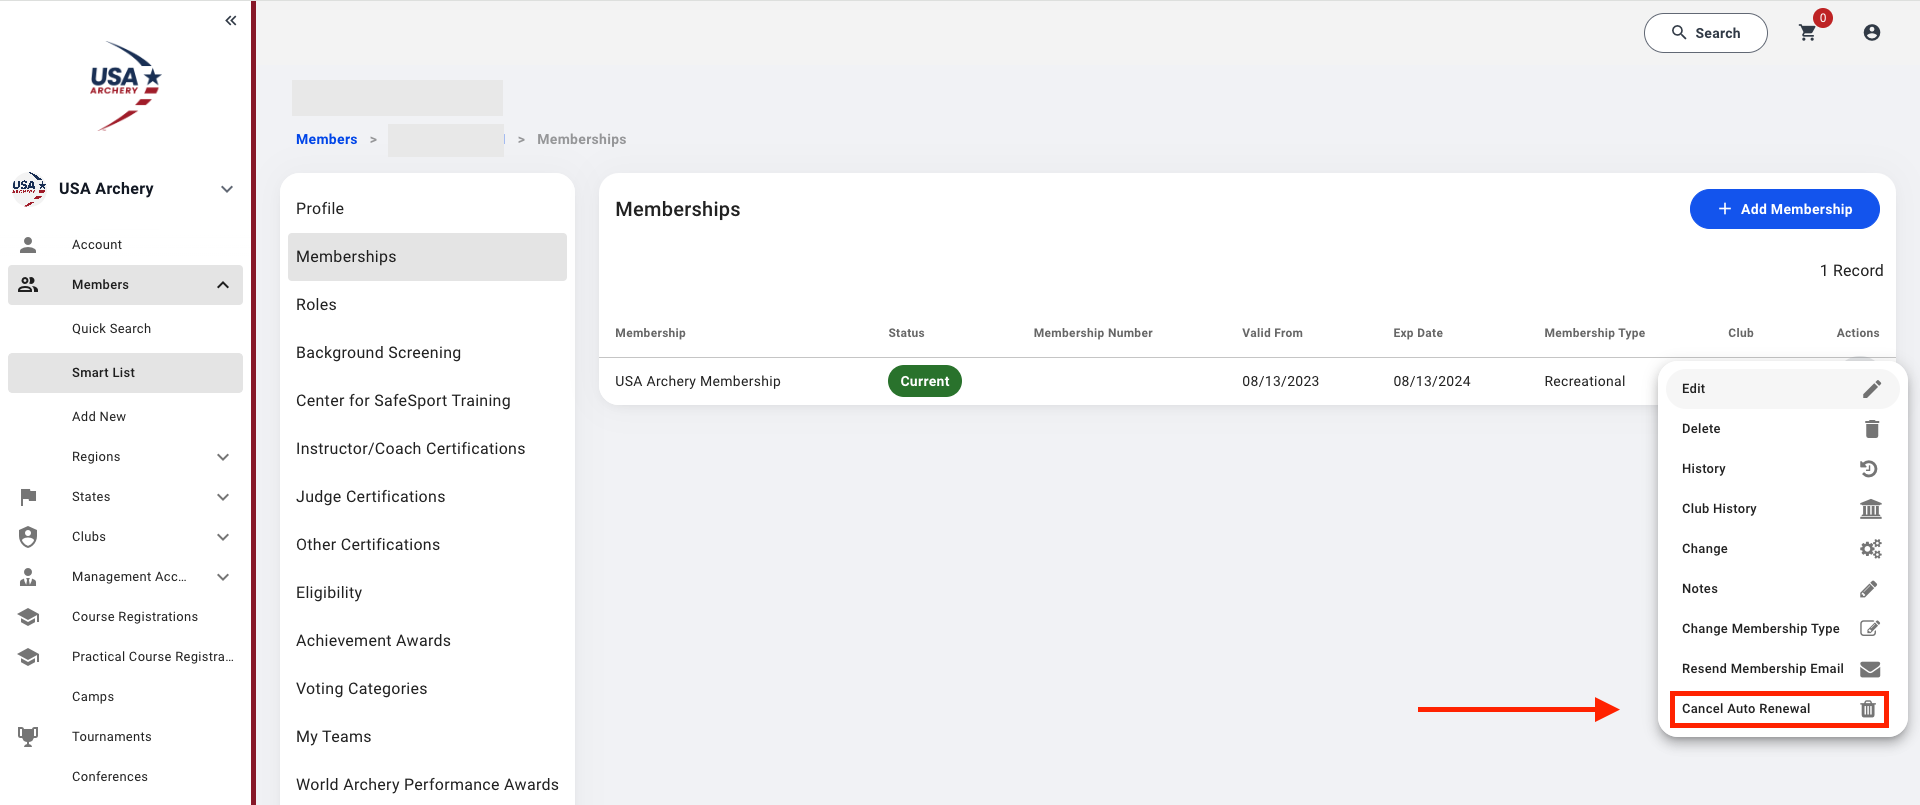Click the envelope icon beside Resend Membership Email

coord(1870,669)
